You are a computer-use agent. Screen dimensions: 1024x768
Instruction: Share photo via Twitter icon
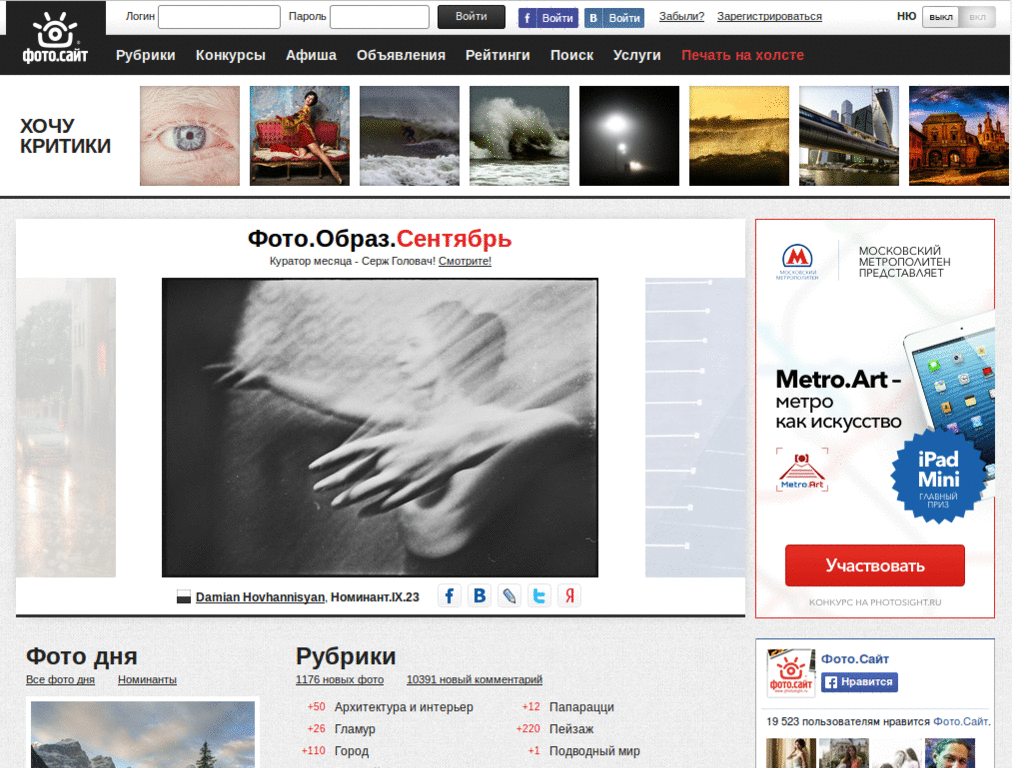coord(539,596)
